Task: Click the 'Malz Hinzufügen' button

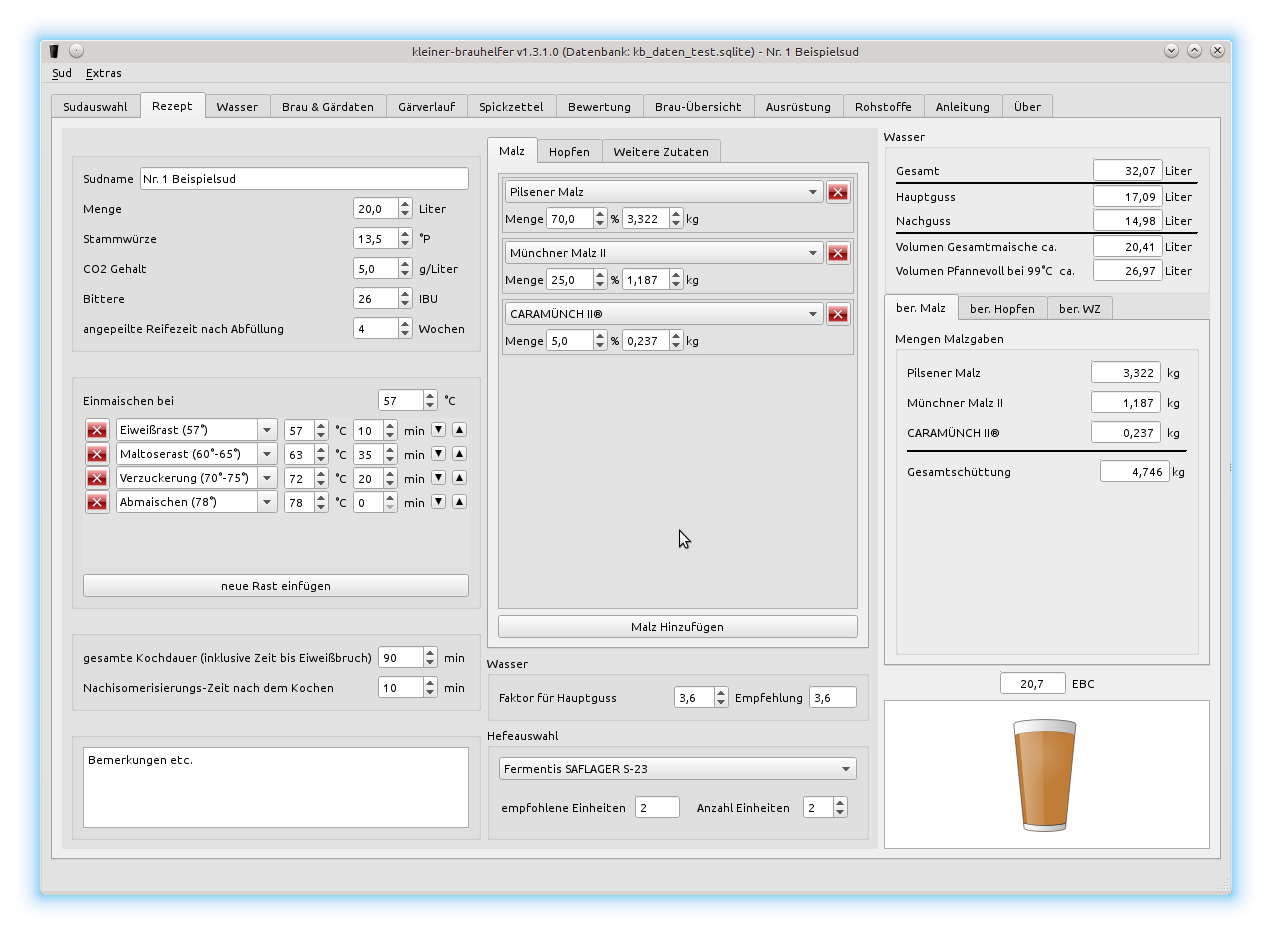Action: tap(677, 627)
